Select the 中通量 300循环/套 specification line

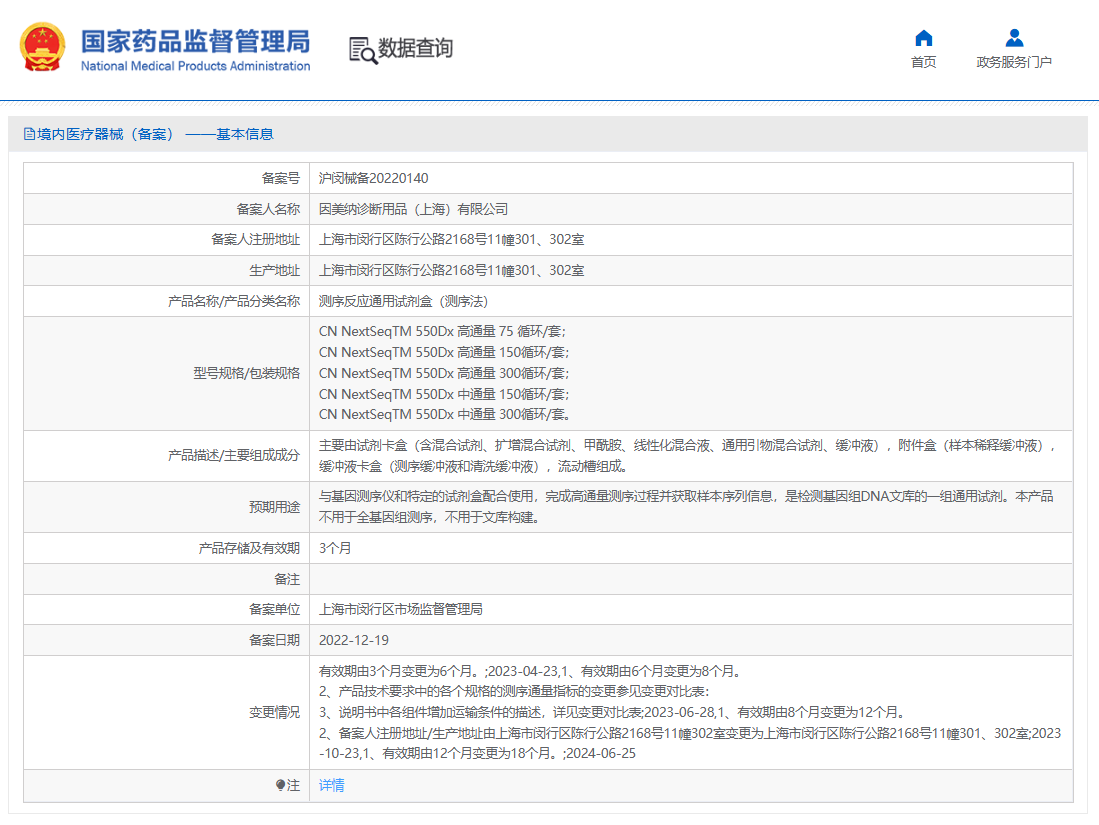[444, 414]
